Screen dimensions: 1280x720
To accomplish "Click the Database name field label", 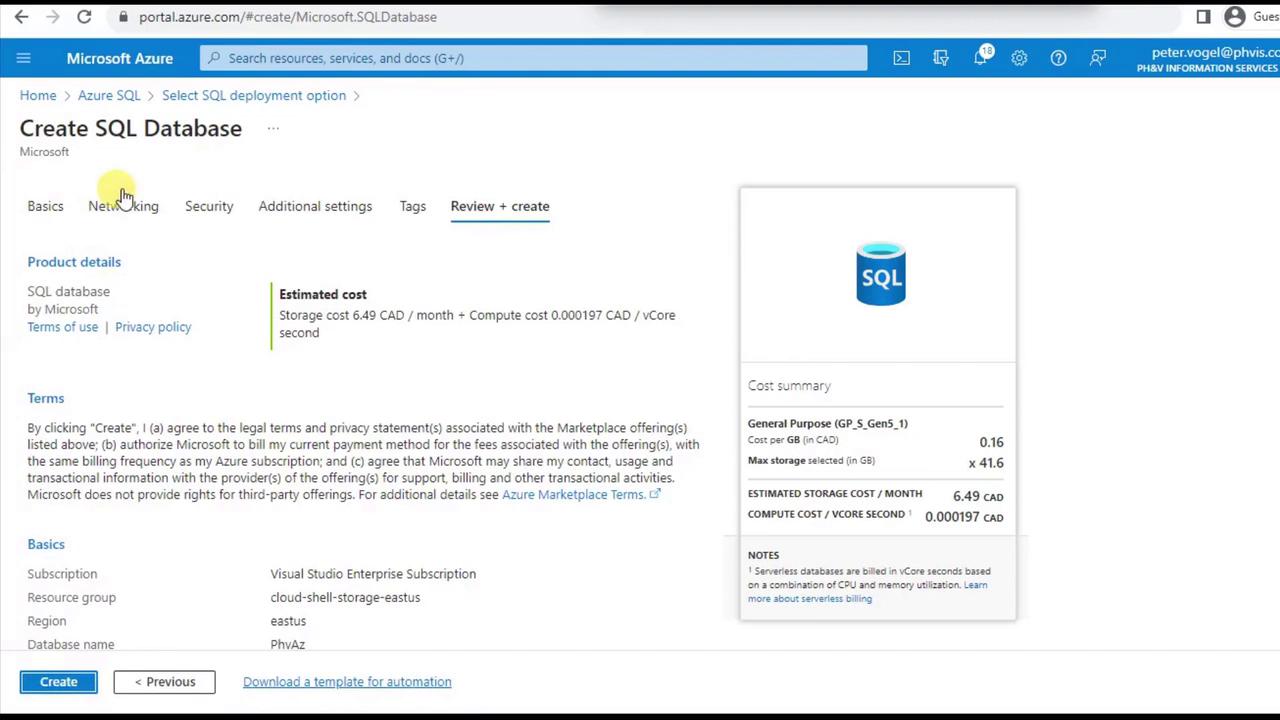I will (x=71, y=645).
